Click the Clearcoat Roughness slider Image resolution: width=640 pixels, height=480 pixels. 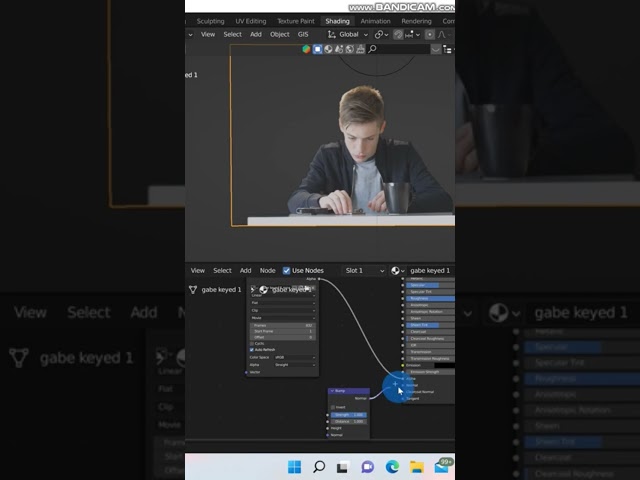[x=430, y=338]
